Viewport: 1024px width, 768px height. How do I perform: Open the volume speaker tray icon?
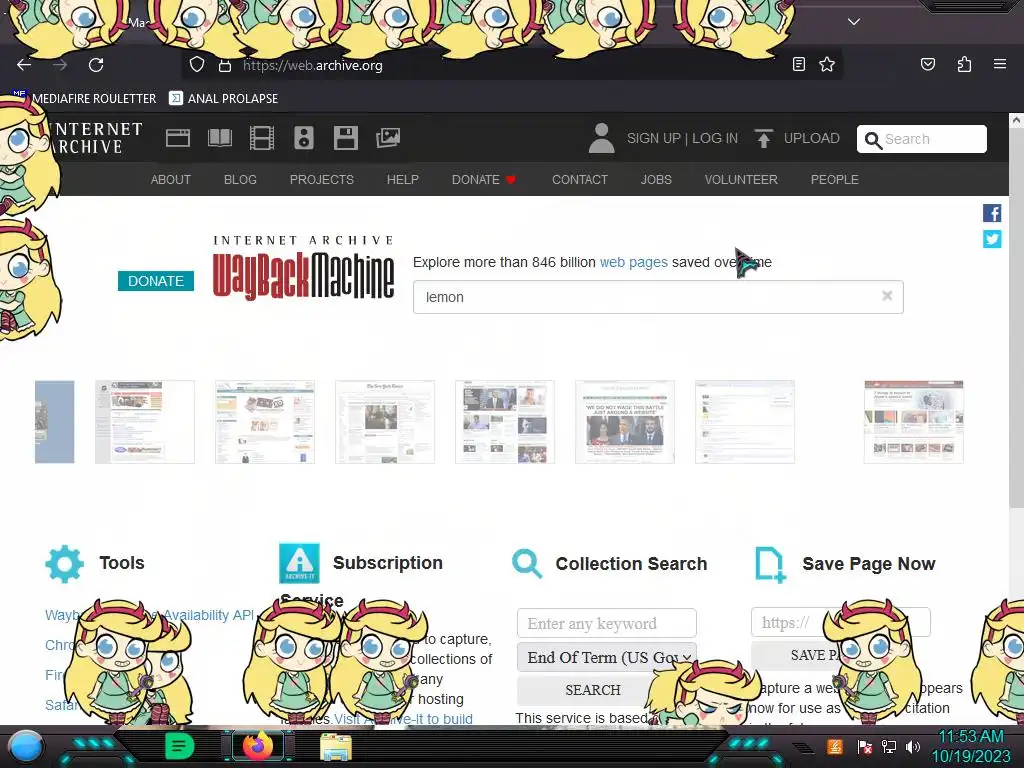(x=912, y=746)
